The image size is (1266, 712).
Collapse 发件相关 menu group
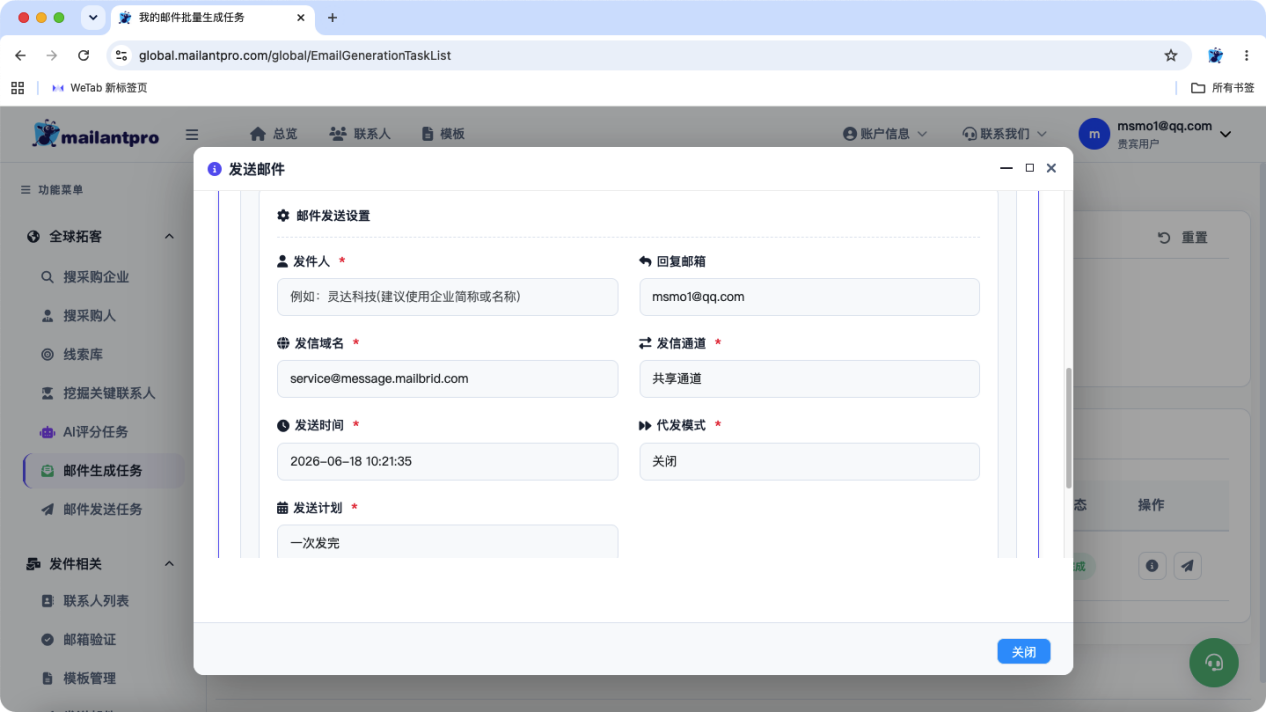tap(169, 564)
